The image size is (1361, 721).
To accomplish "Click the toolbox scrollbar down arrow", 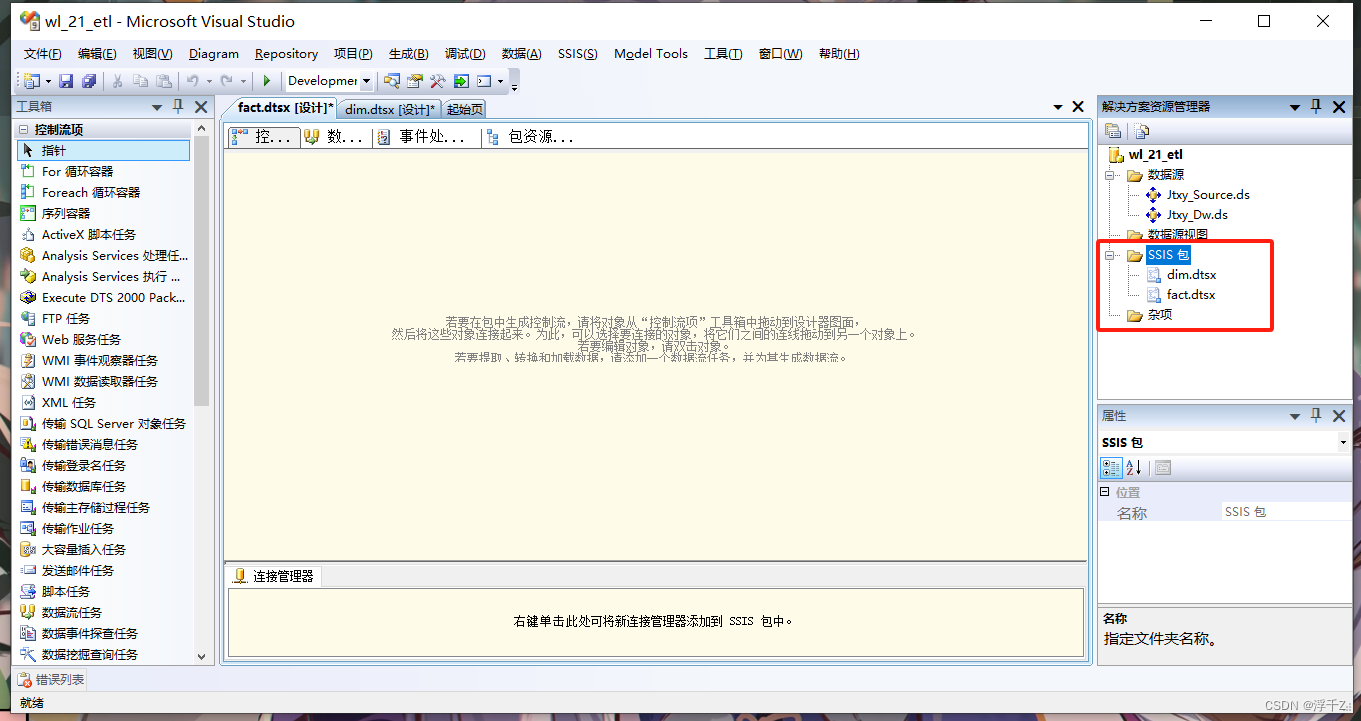I will 202,656.
